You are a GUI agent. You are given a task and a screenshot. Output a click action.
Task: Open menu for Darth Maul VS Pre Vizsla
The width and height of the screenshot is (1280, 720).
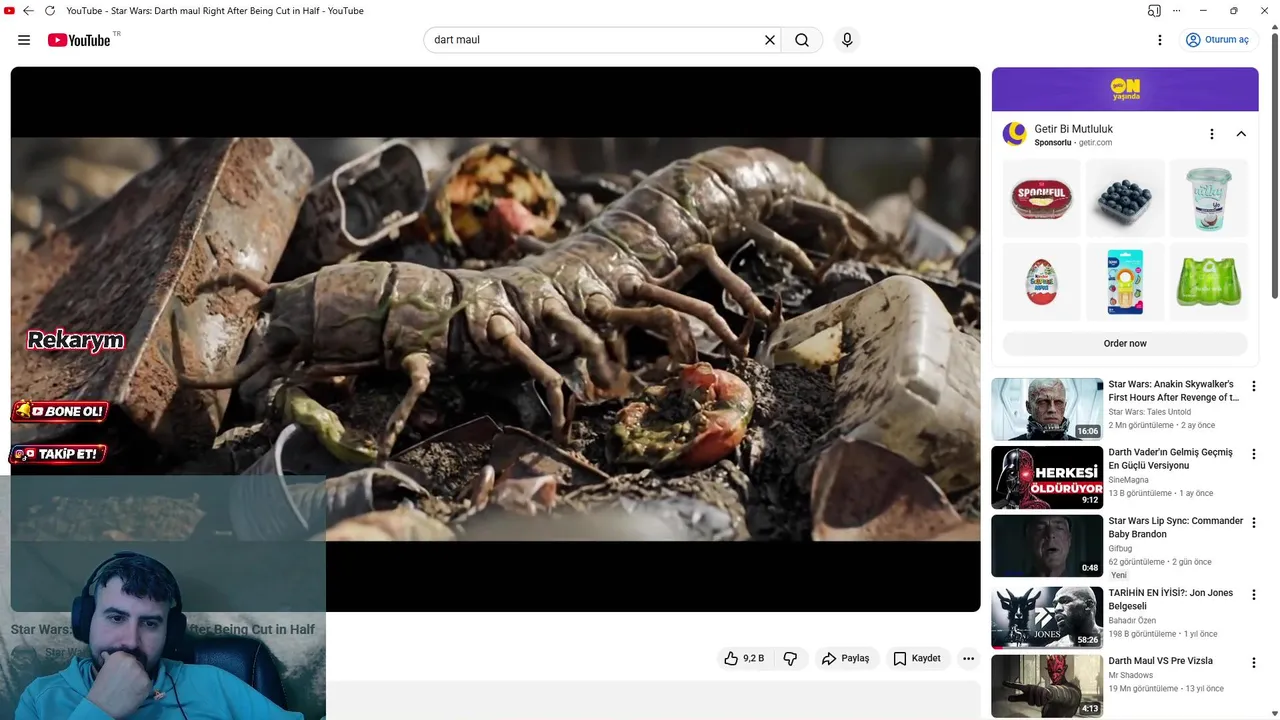[1253, 663]
